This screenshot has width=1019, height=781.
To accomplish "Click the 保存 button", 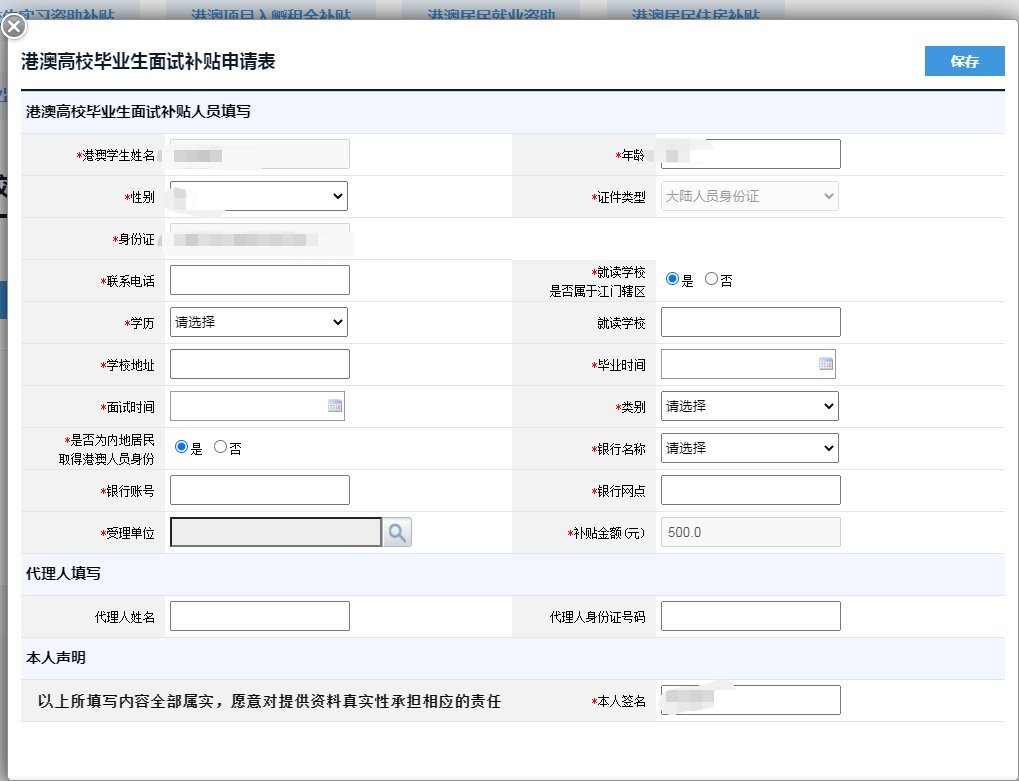I will (964, 61).
